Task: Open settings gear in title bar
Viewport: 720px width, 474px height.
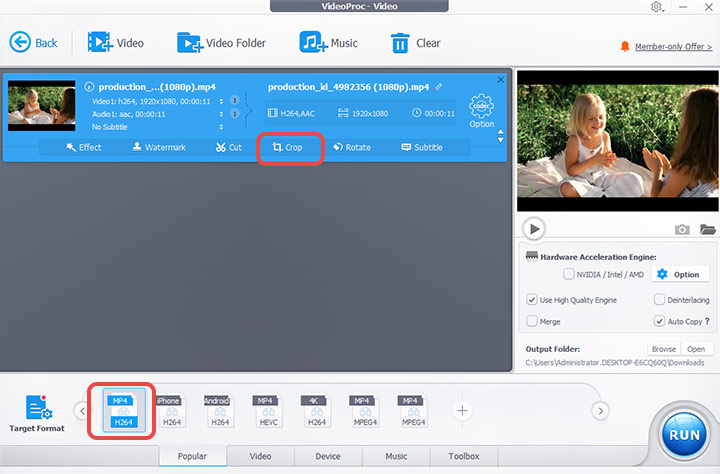Action: point(657,7)
